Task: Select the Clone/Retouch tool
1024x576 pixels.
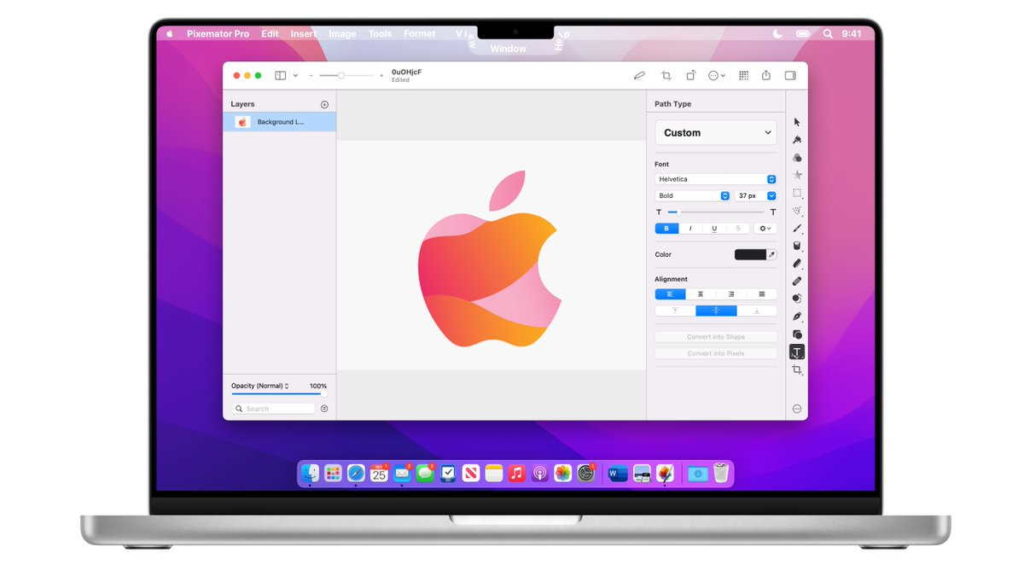Action: 797,298
